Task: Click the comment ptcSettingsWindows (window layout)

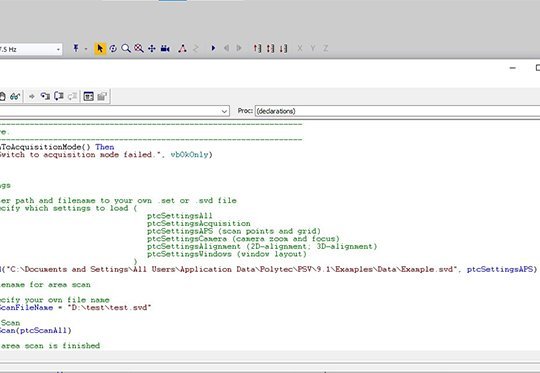Action: 227,254
